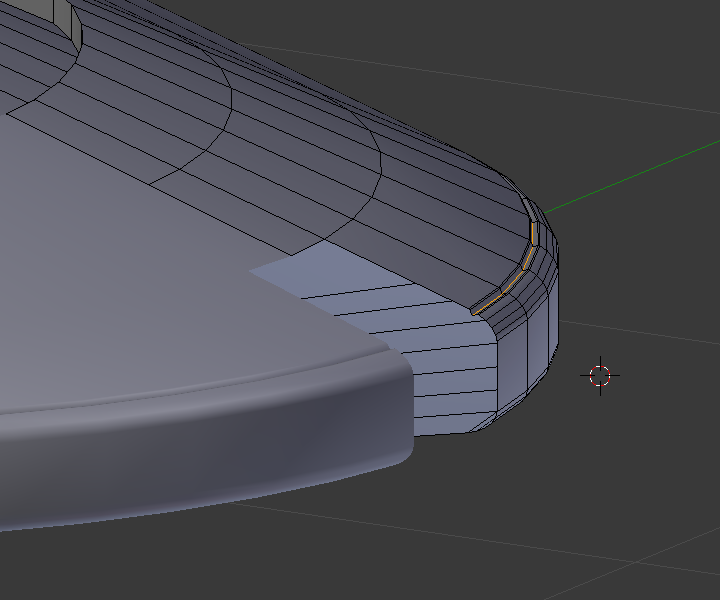Screen dimensions: 720x600
Task: Click the red-white 3D cursor crosshair
Action: click(x=600, y=376)
